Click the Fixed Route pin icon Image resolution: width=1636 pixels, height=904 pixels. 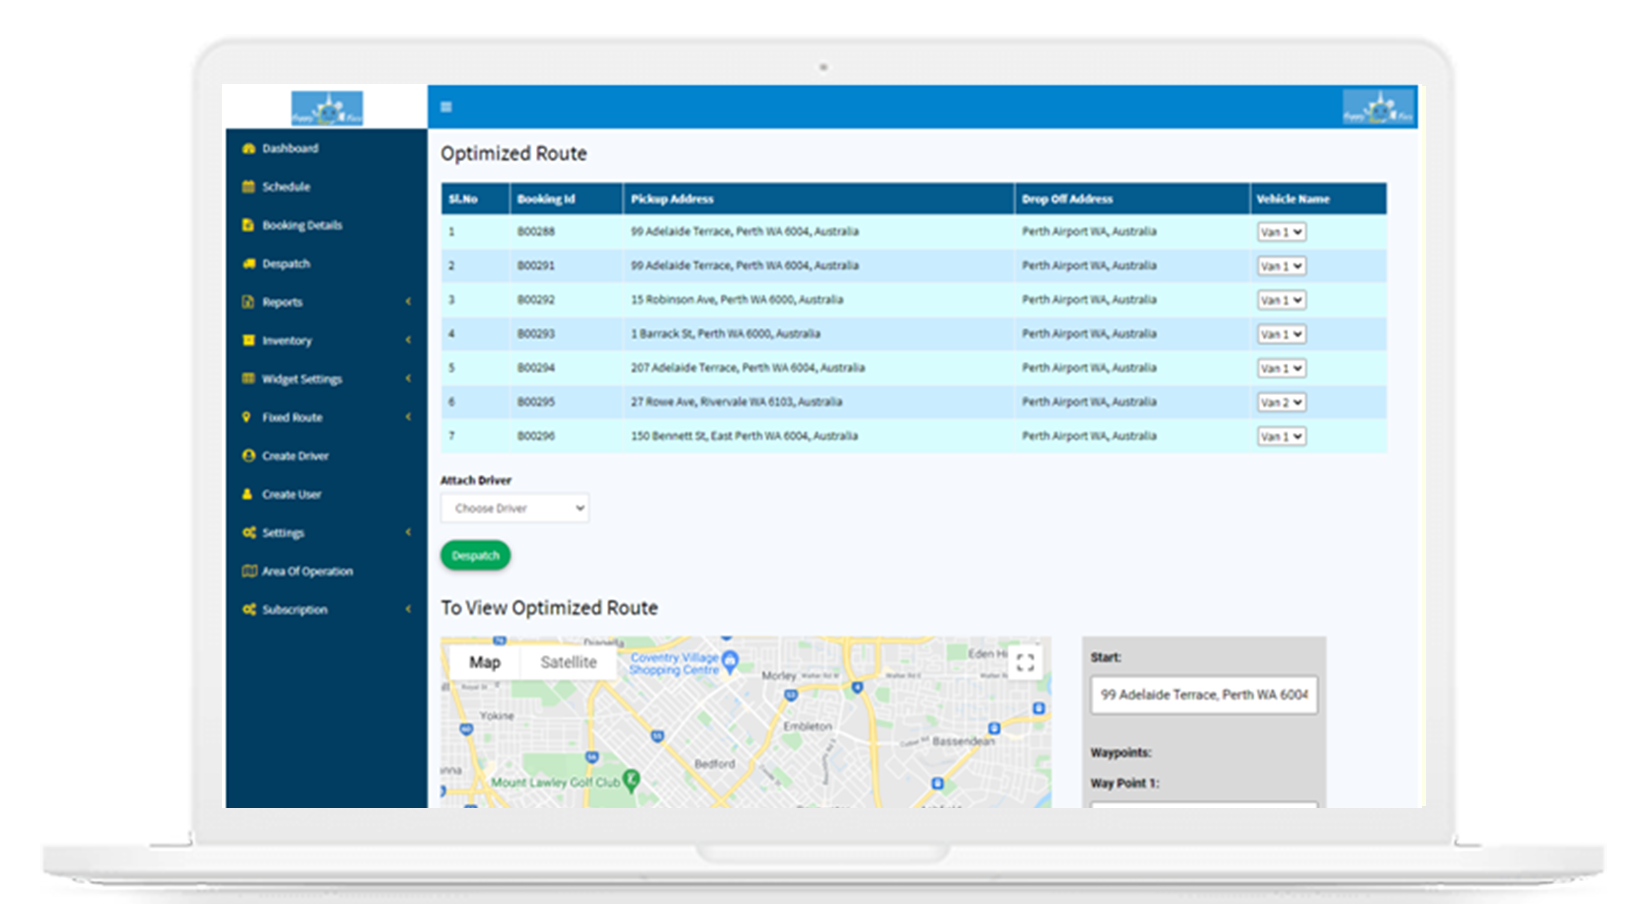(x=247, y=417)
